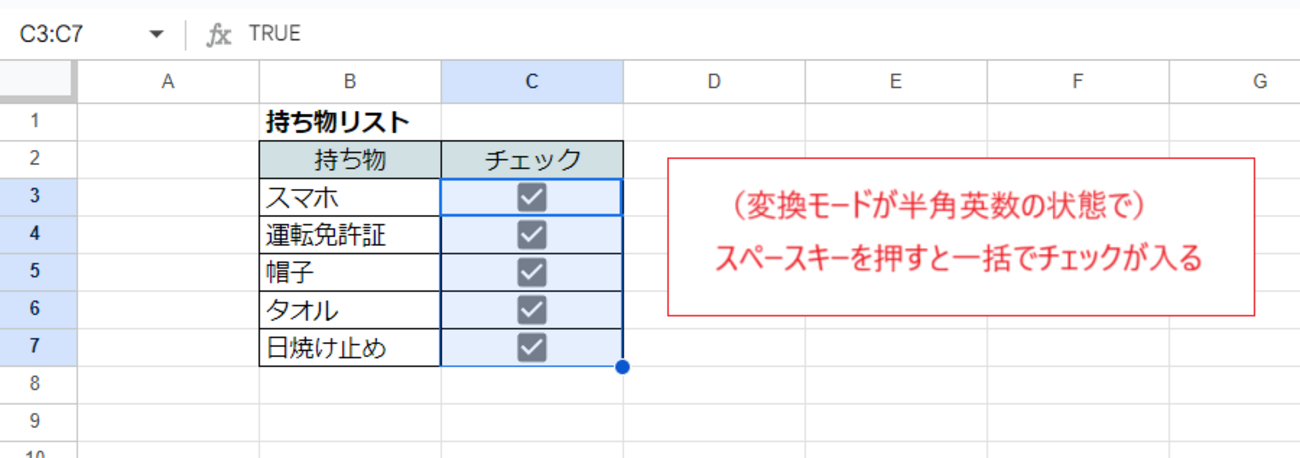Image resolution: width=1300 pixels, height=458 pixels.
Task: Select column B header
Action: (349, 82)
